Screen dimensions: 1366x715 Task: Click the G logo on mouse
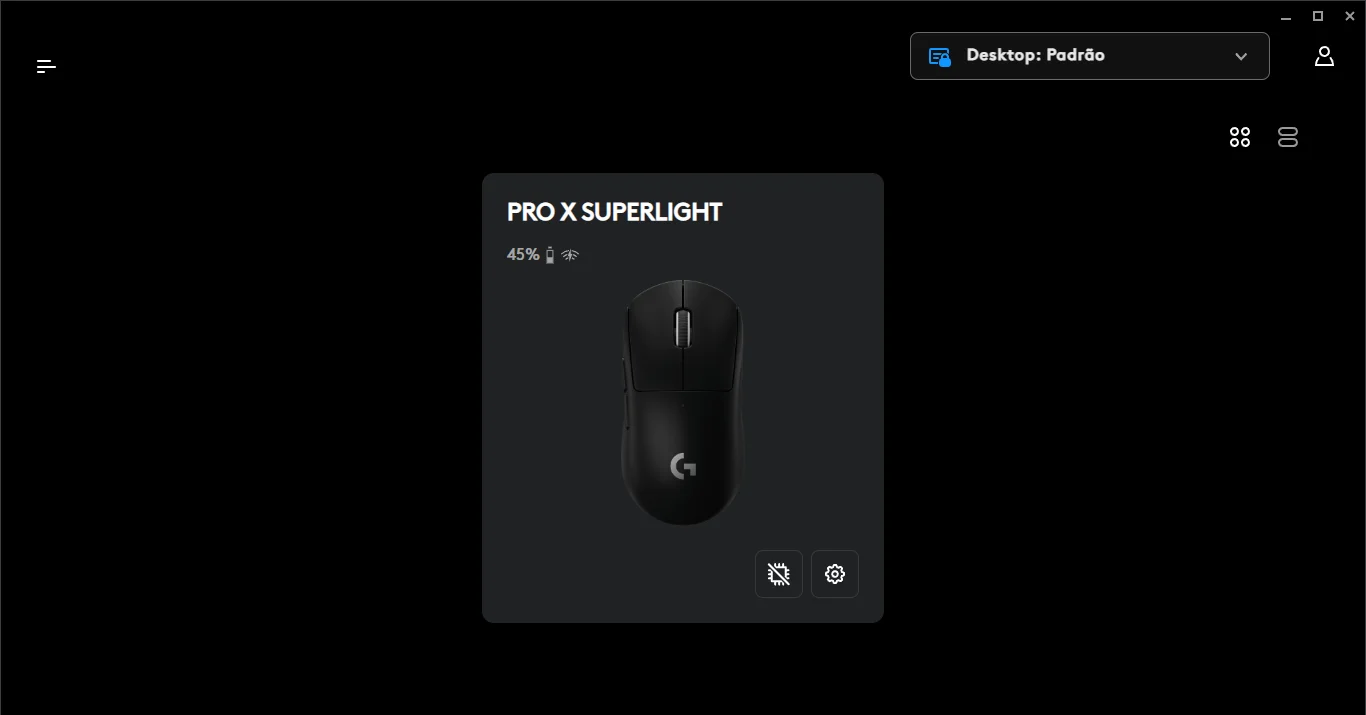(683, 465)
